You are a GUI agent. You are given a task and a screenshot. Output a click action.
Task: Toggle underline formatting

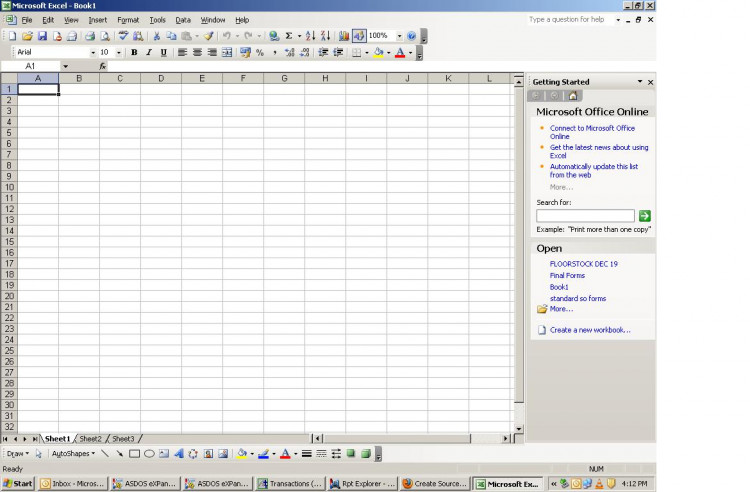point(164,52)
